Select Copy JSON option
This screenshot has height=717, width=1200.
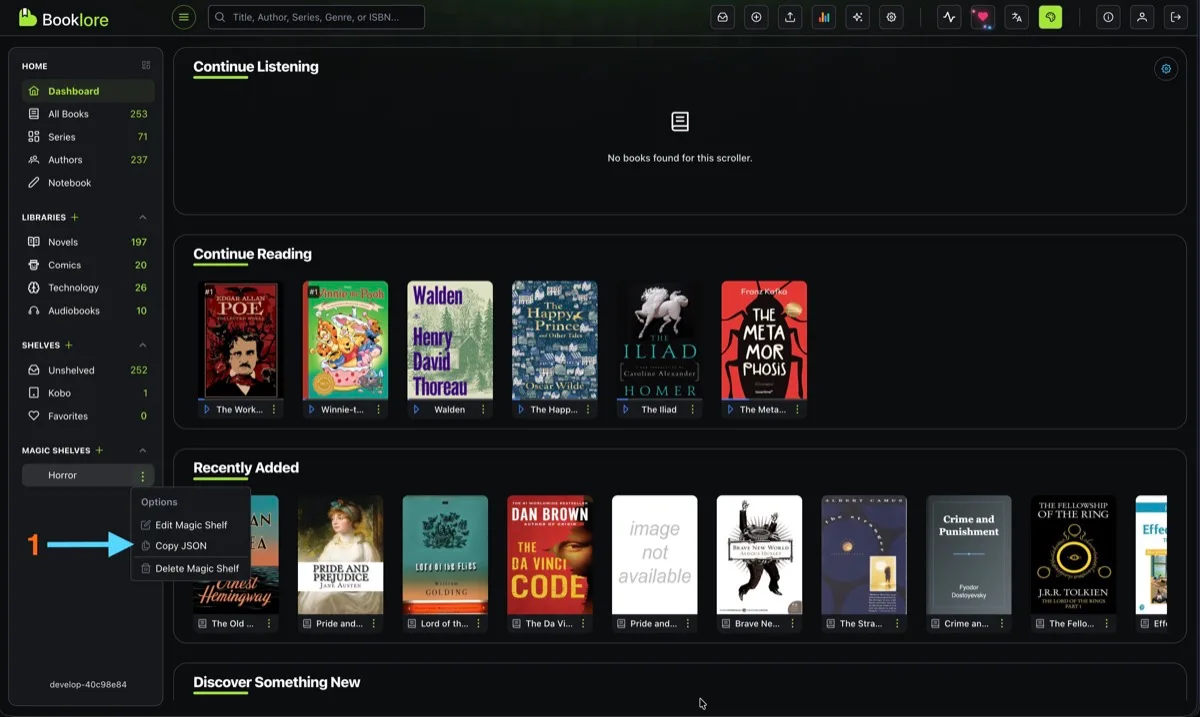click(190, 546)
